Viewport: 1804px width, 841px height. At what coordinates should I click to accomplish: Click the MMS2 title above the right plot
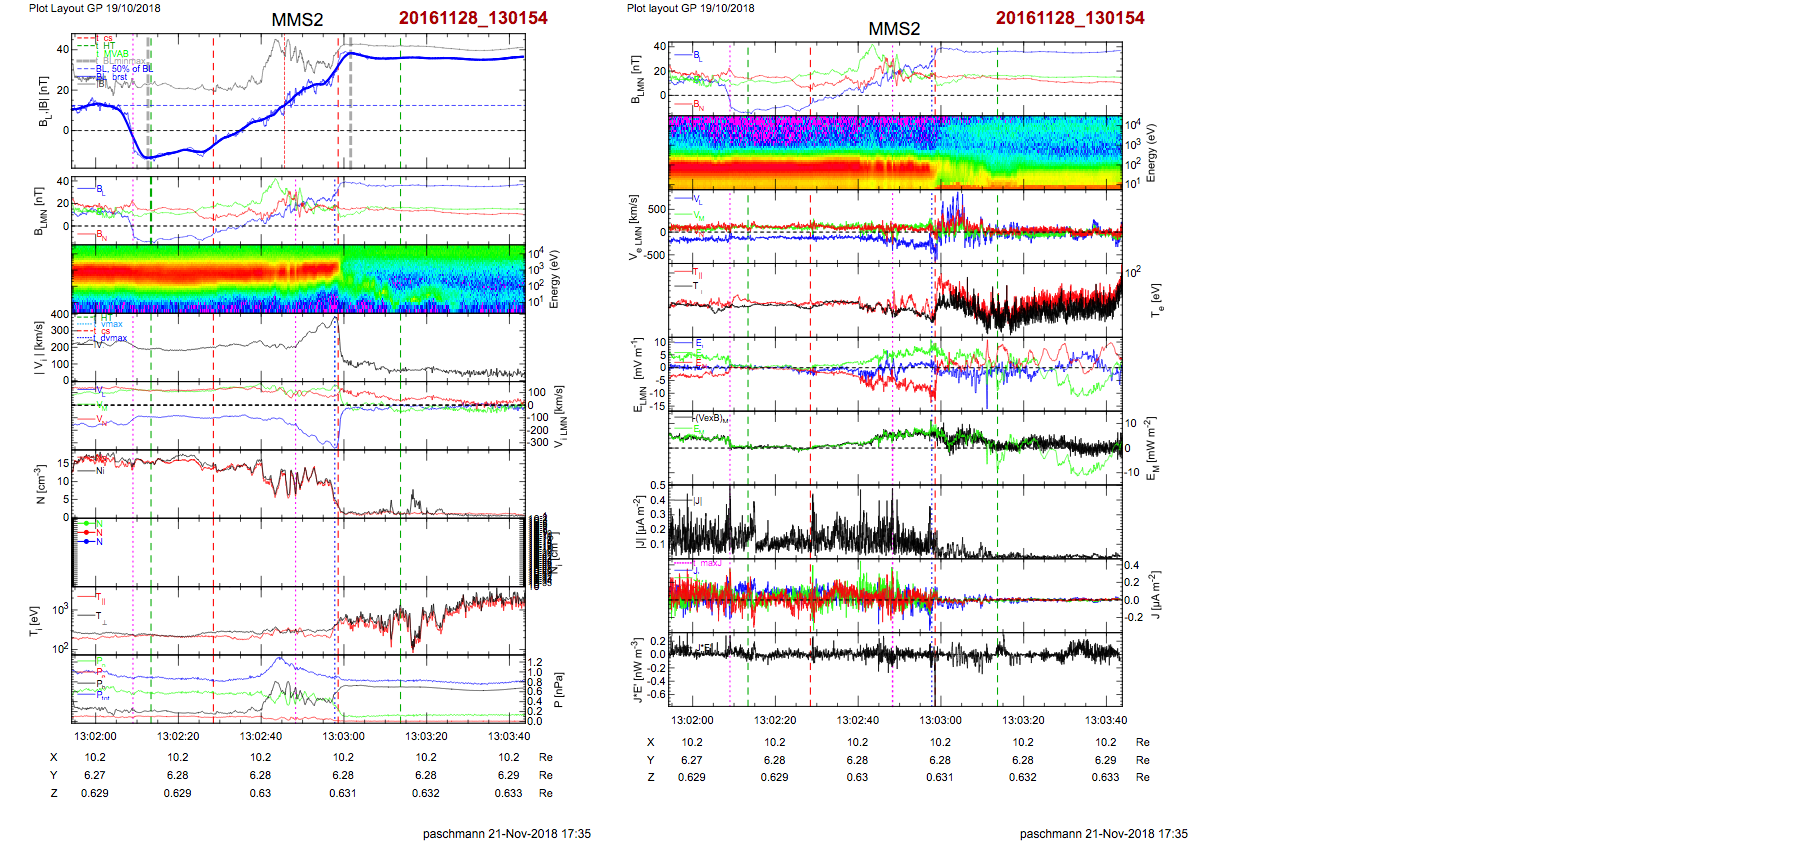[893, 29]
